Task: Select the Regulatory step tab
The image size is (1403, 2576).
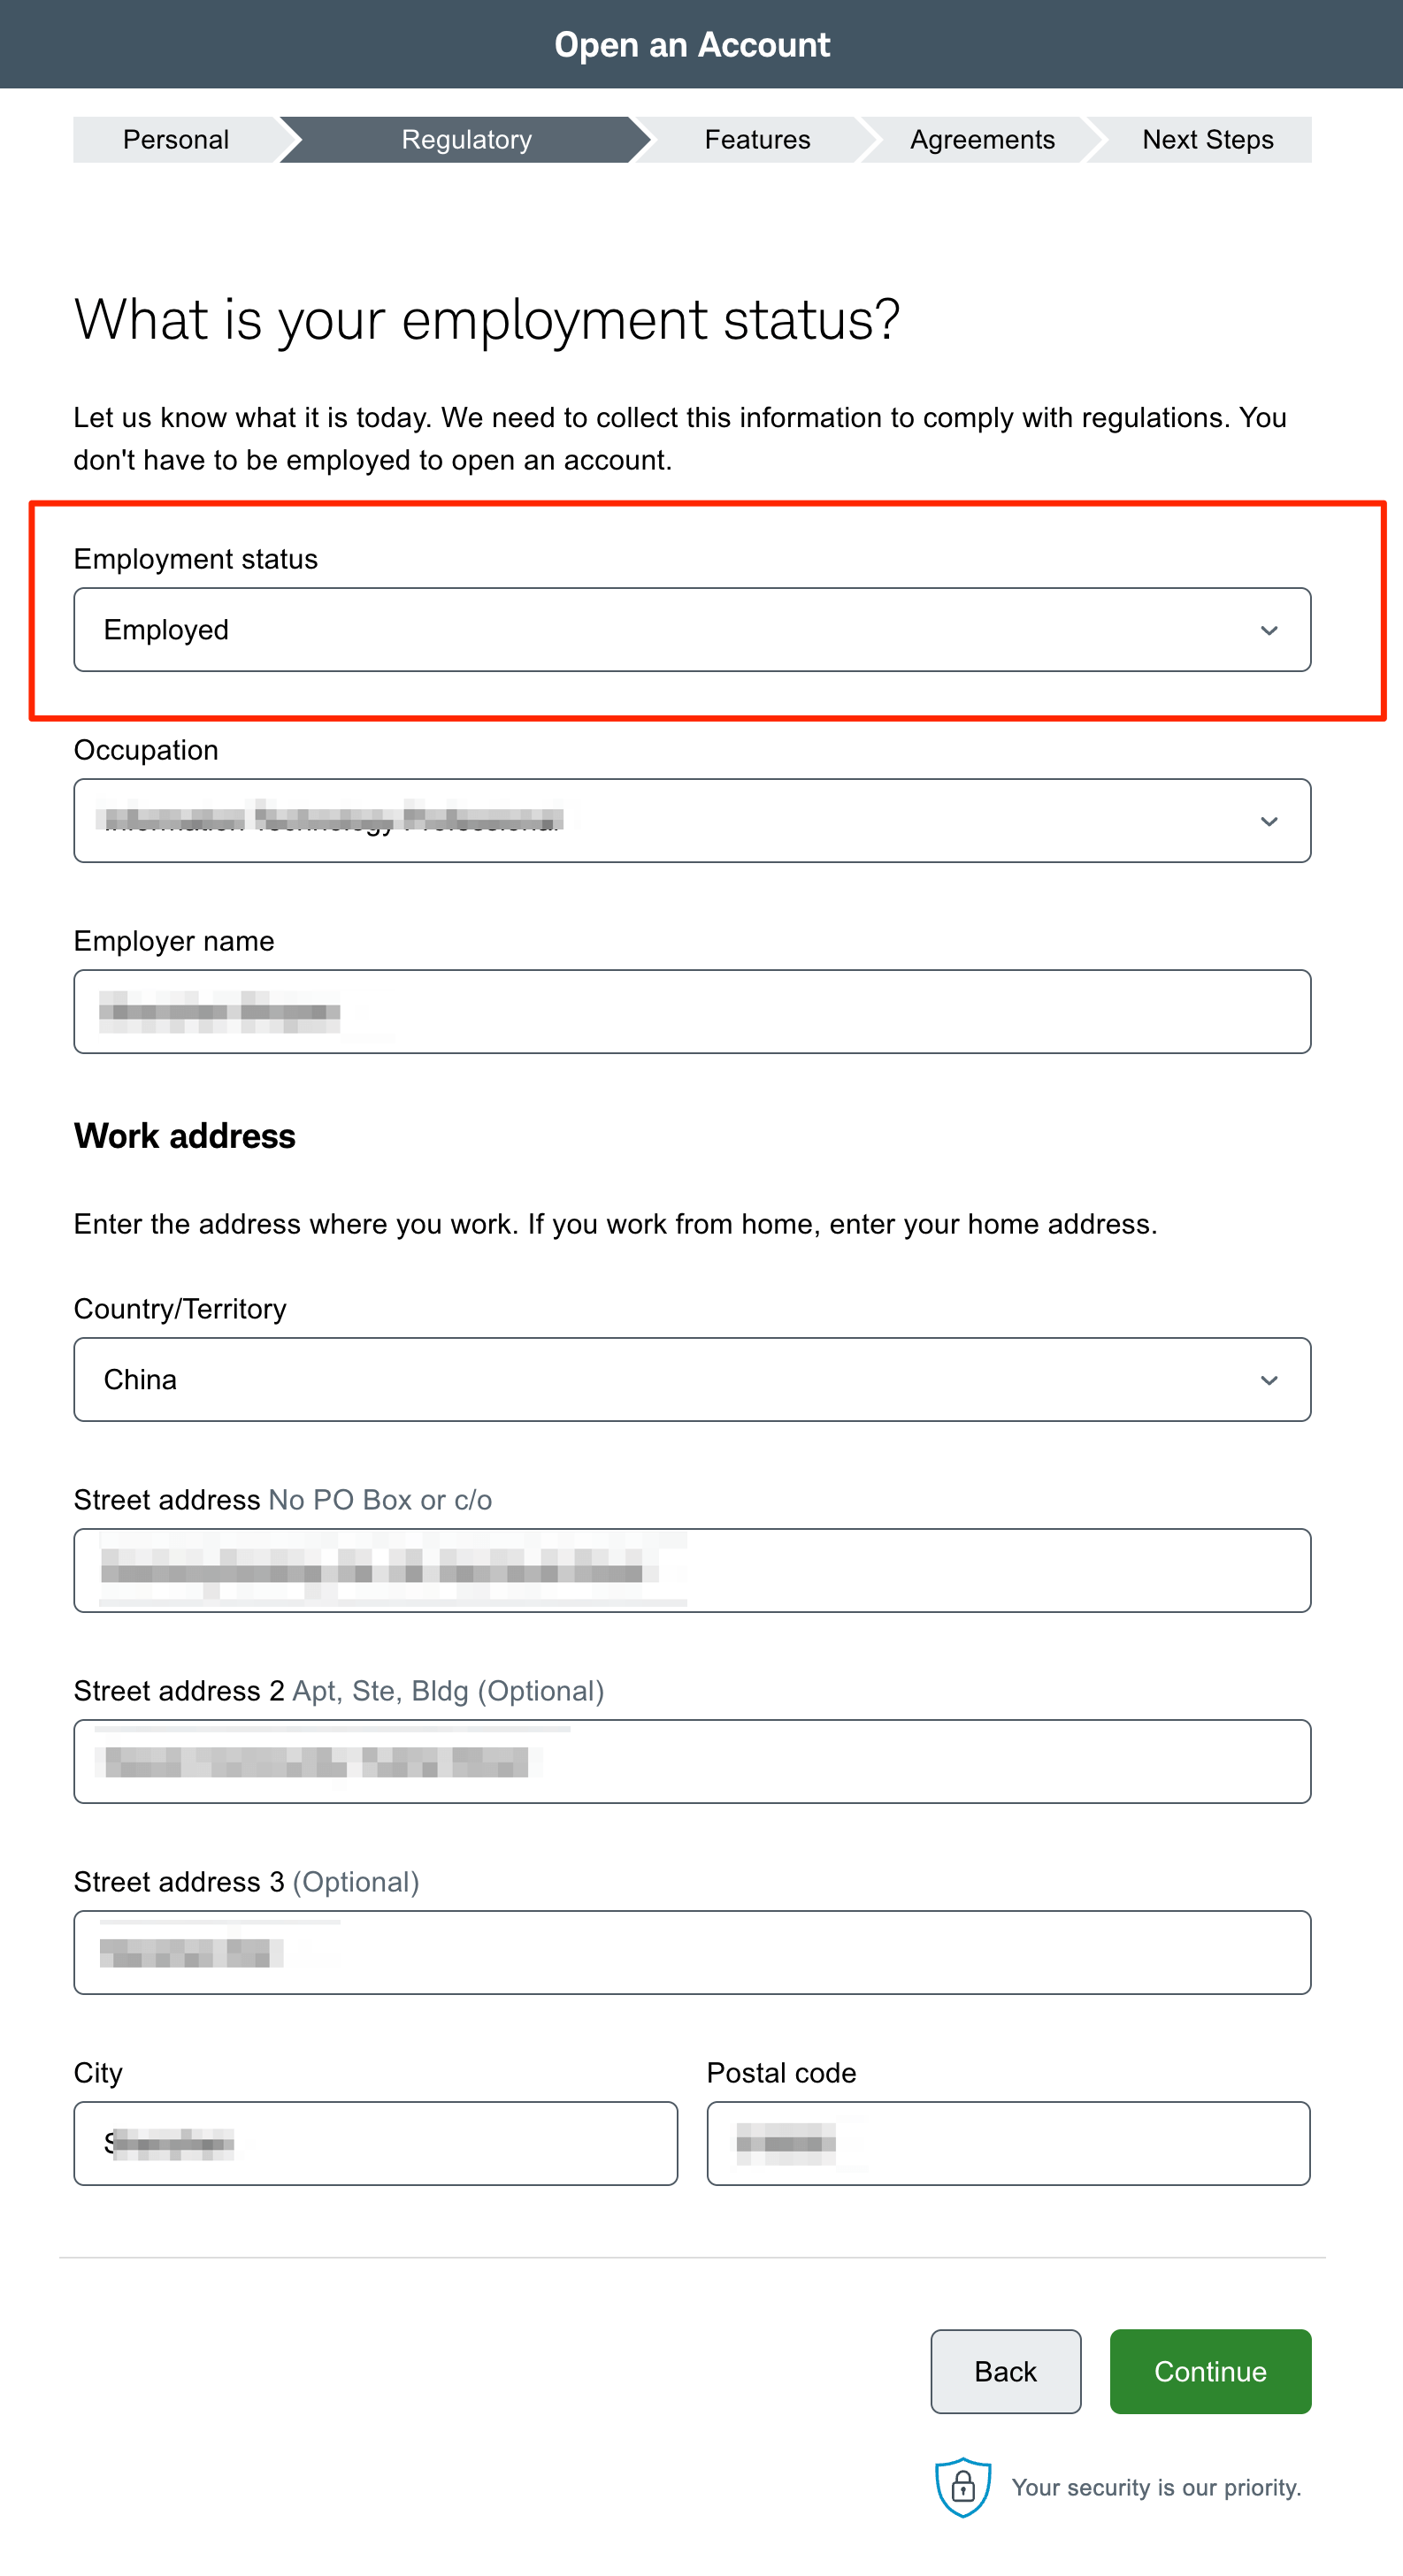Action: pos(466,140)
